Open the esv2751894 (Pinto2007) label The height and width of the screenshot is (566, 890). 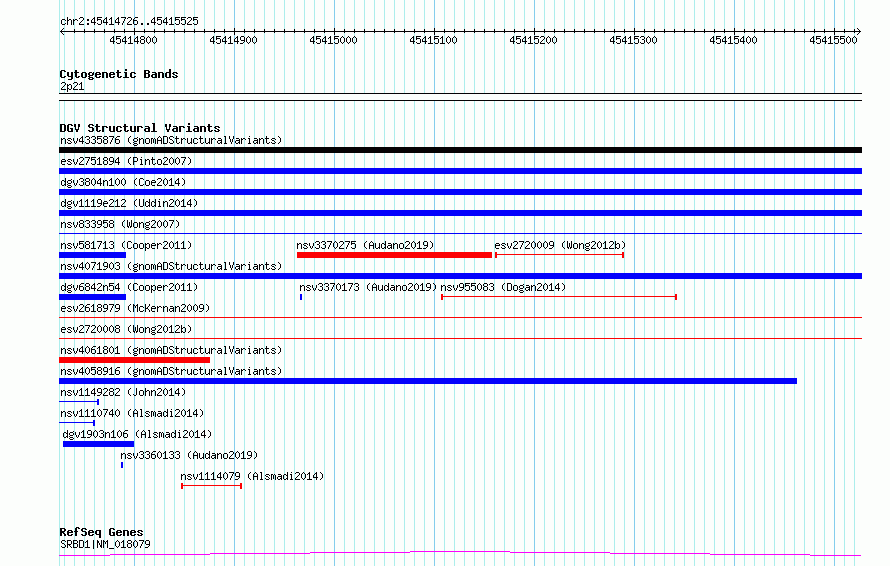(126, 161)
